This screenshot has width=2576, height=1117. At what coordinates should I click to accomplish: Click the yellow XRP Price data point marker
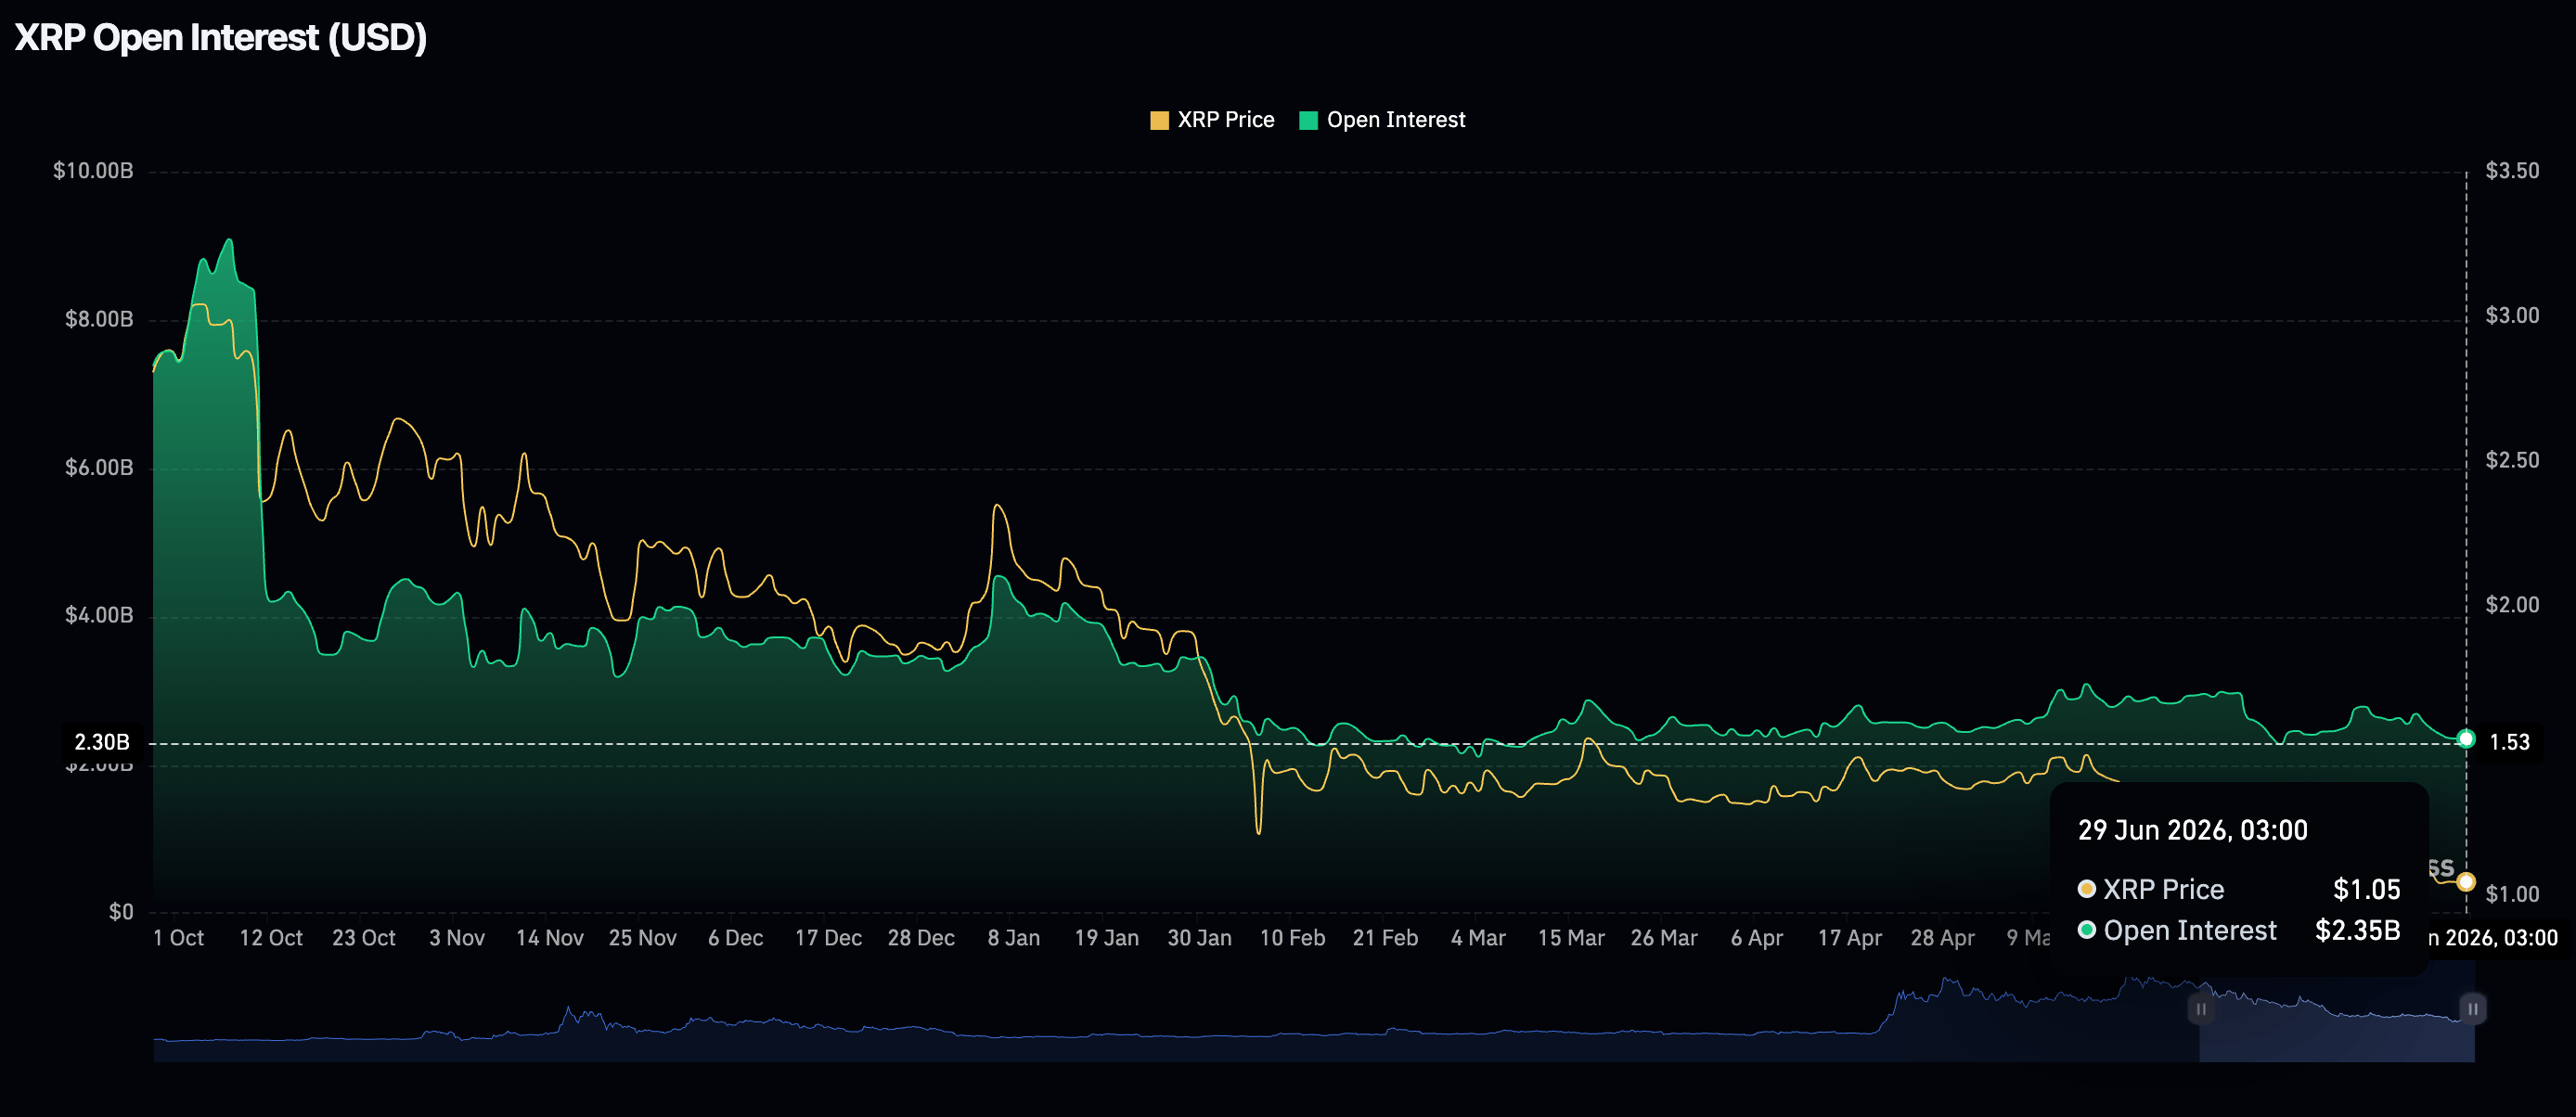2466,882
